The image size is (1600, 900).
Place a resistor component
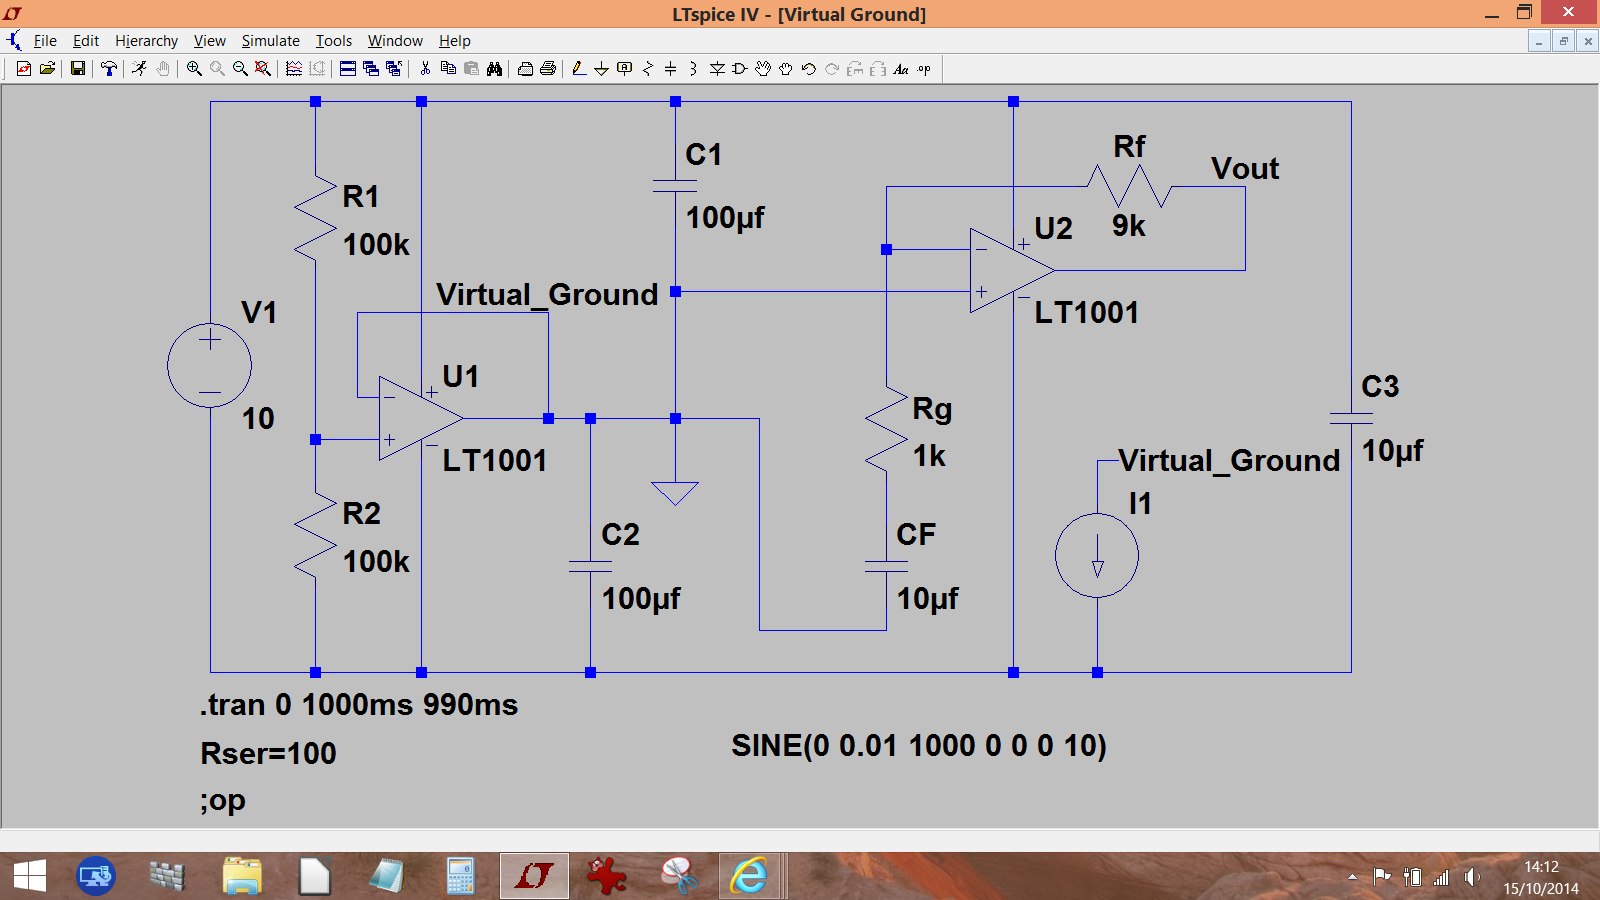(x=647, y=69)
